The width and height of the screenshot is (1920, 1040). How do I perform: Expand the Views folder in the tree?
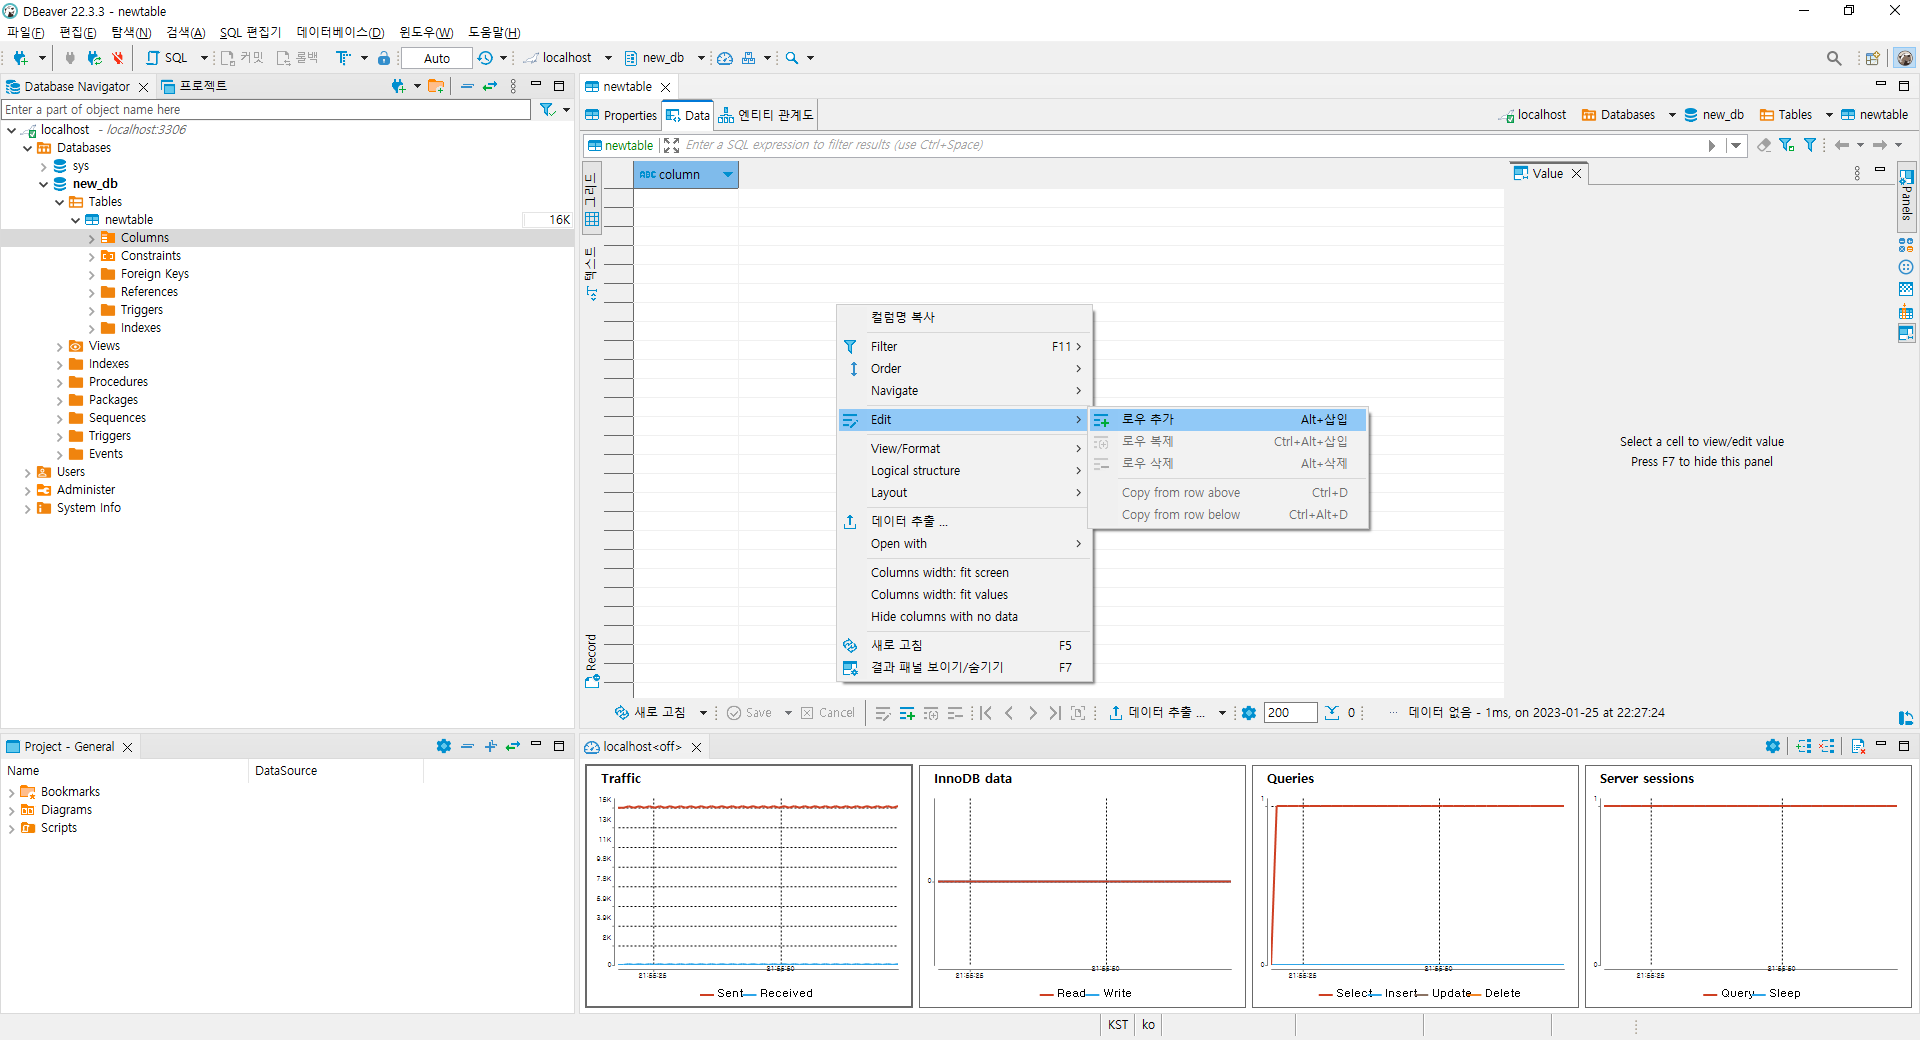[x=60, y=347]
